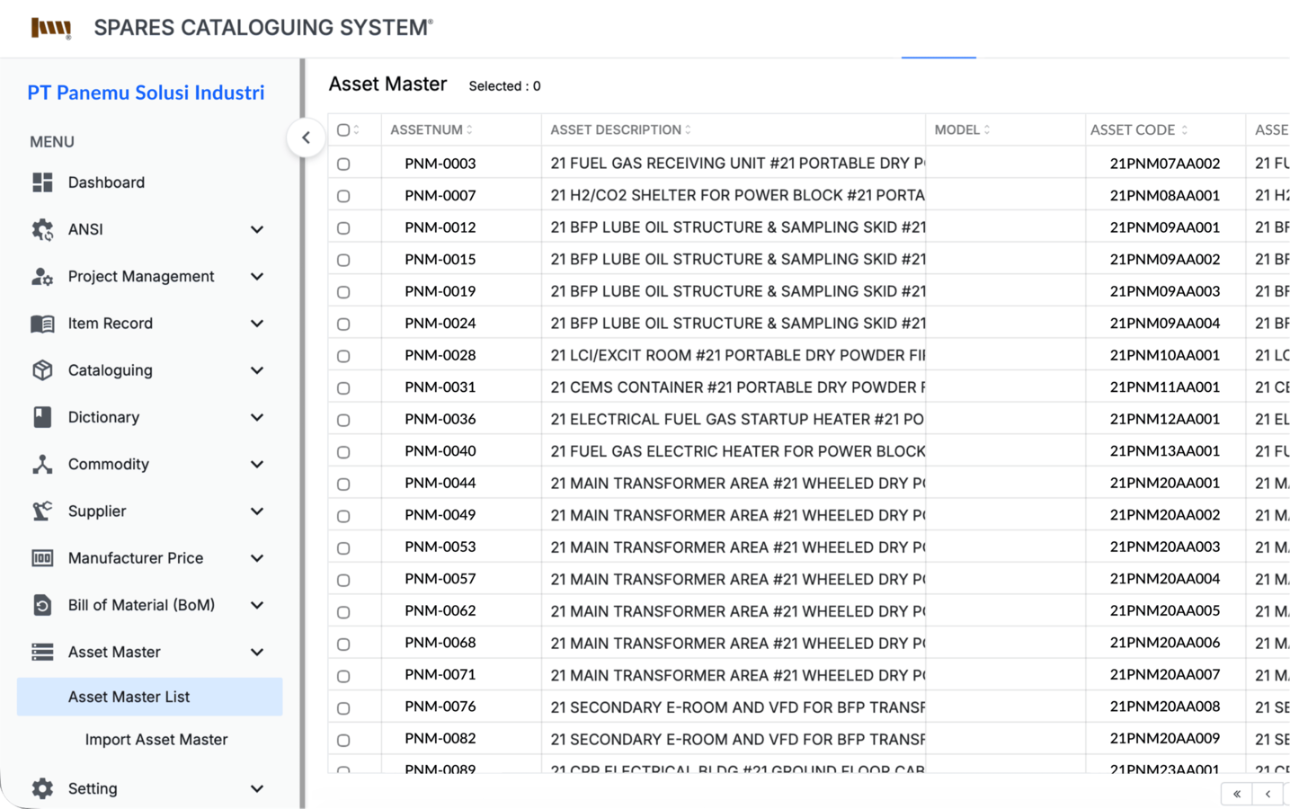
Task: Click the Cataloguing box icon
Action: [x=42, y=370]
